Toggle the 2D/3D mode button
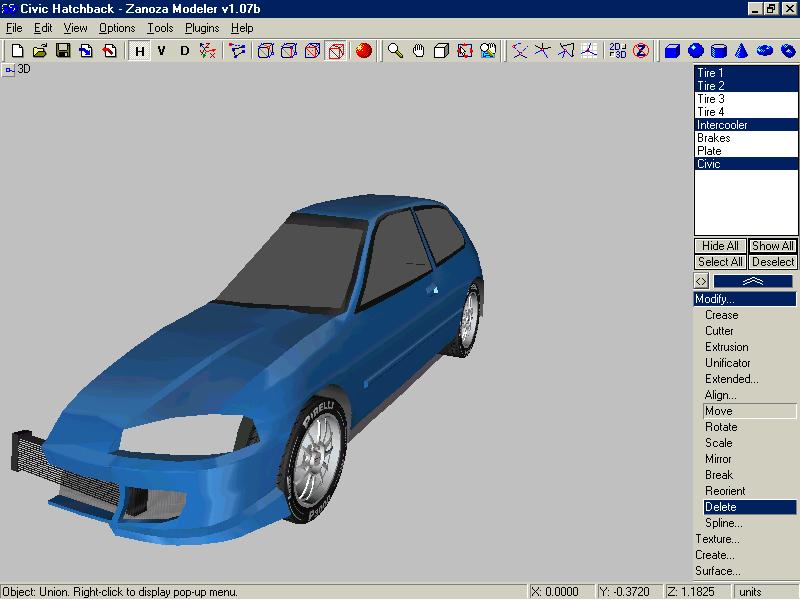Image resolution: width=800 pixels, height=600 pixels. coord(618,51)
